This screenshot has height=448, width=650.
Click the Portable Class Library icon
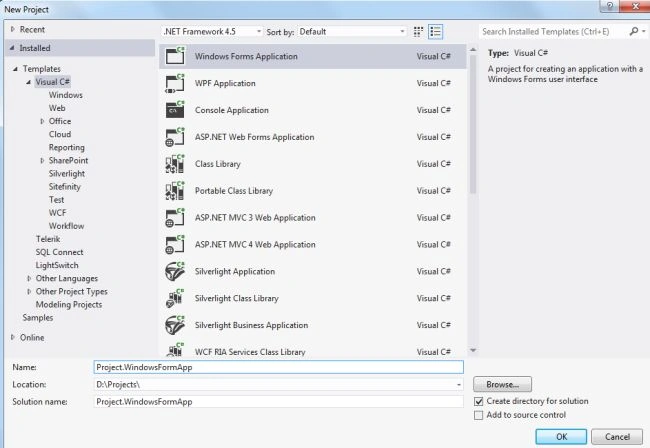coord(175,191)
